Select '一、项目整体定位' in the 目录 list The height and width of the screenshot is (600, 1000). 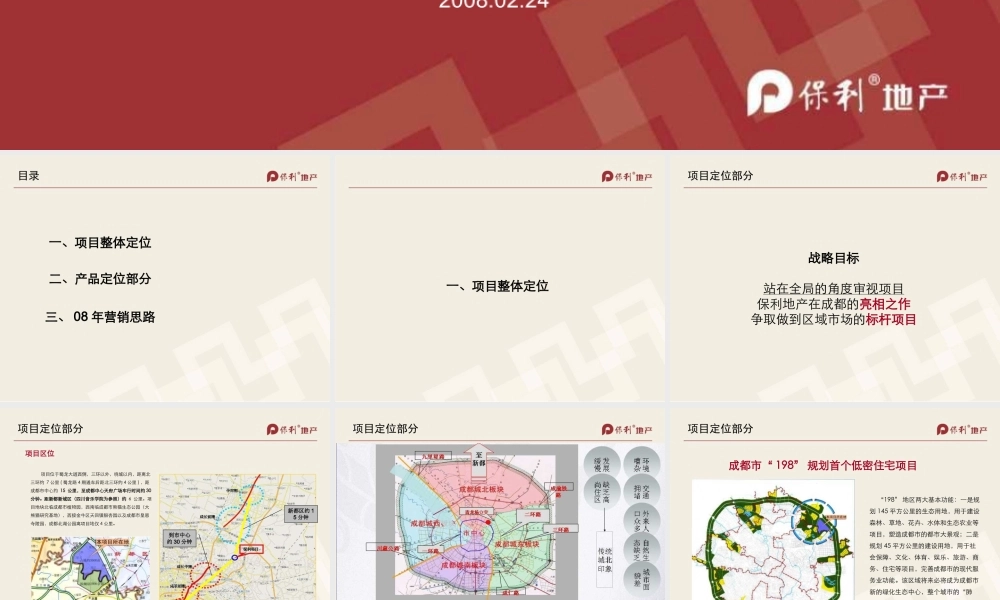point(100,242)
